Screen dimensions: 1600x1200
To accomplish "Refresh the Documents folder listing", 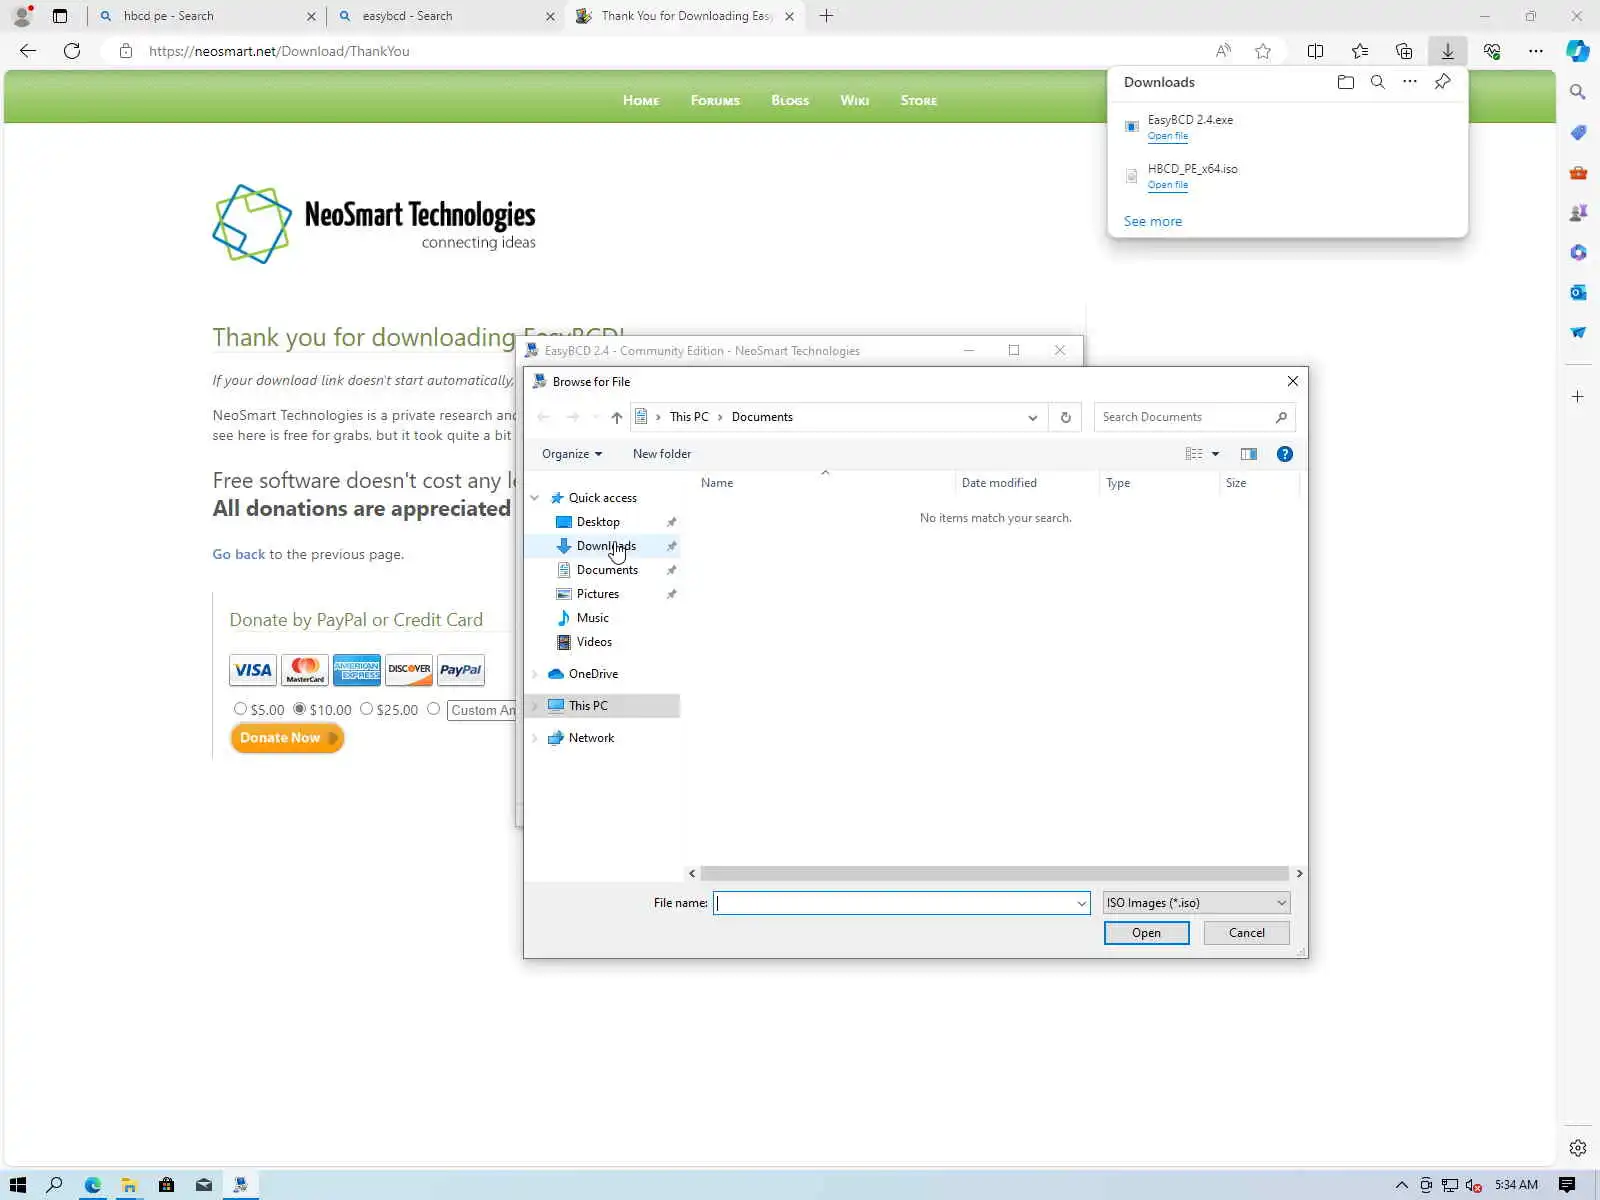I will (1065, 417).
